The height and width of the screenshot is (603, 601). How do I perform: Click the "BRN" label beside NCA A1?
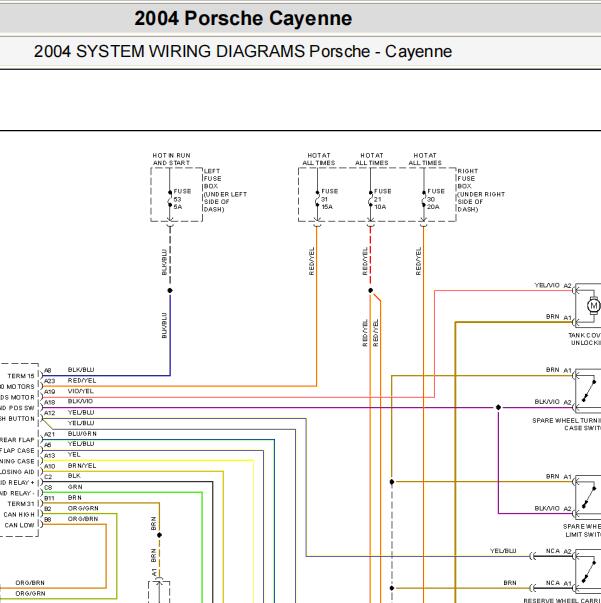tap(510, 583)
